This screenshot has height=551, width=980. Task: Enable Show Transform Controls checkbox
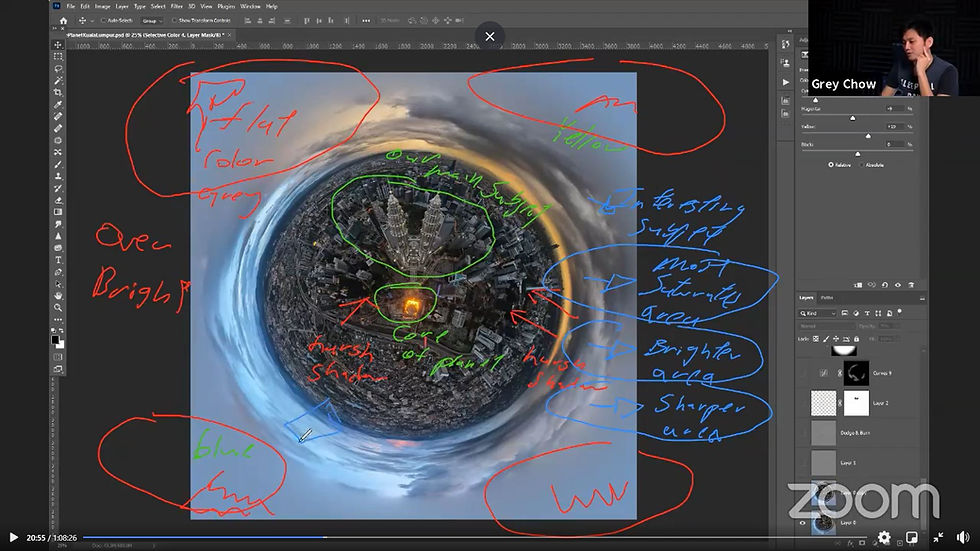tap(174, 21)
